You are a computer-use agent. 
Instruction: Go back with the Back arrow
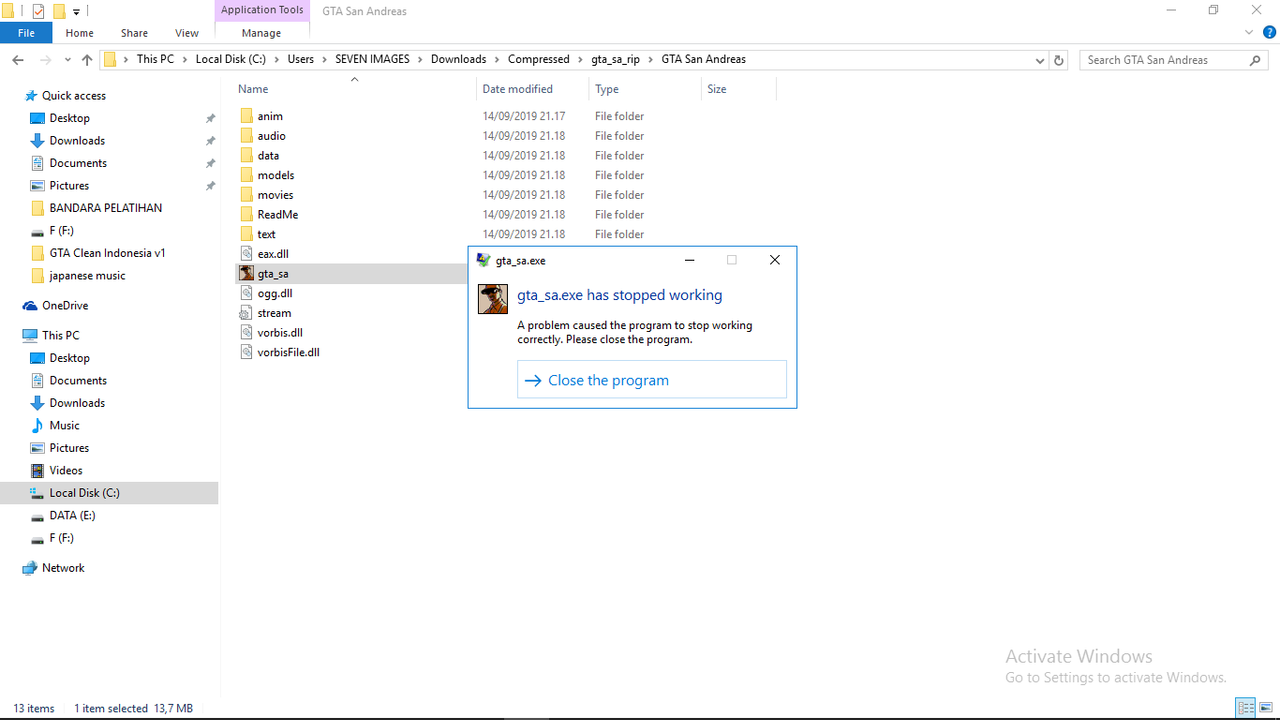tap(18, 60)
